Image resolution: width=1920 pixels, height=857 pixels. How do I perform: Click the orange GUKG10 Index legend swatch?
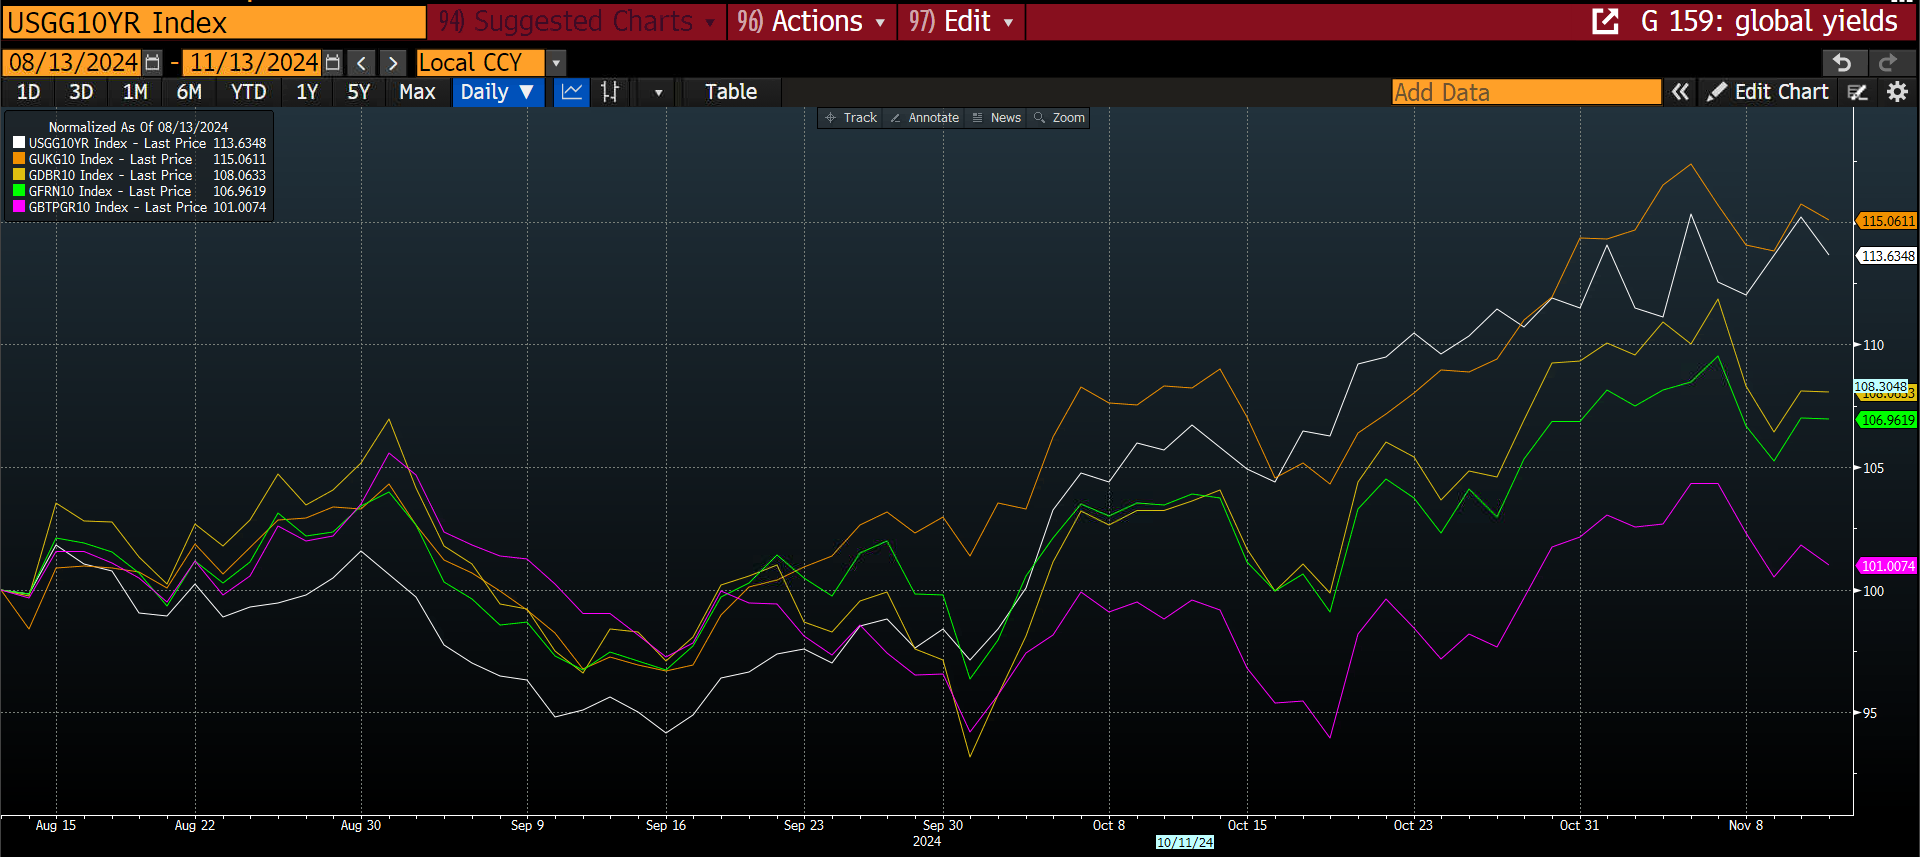[x=19, y=159]
